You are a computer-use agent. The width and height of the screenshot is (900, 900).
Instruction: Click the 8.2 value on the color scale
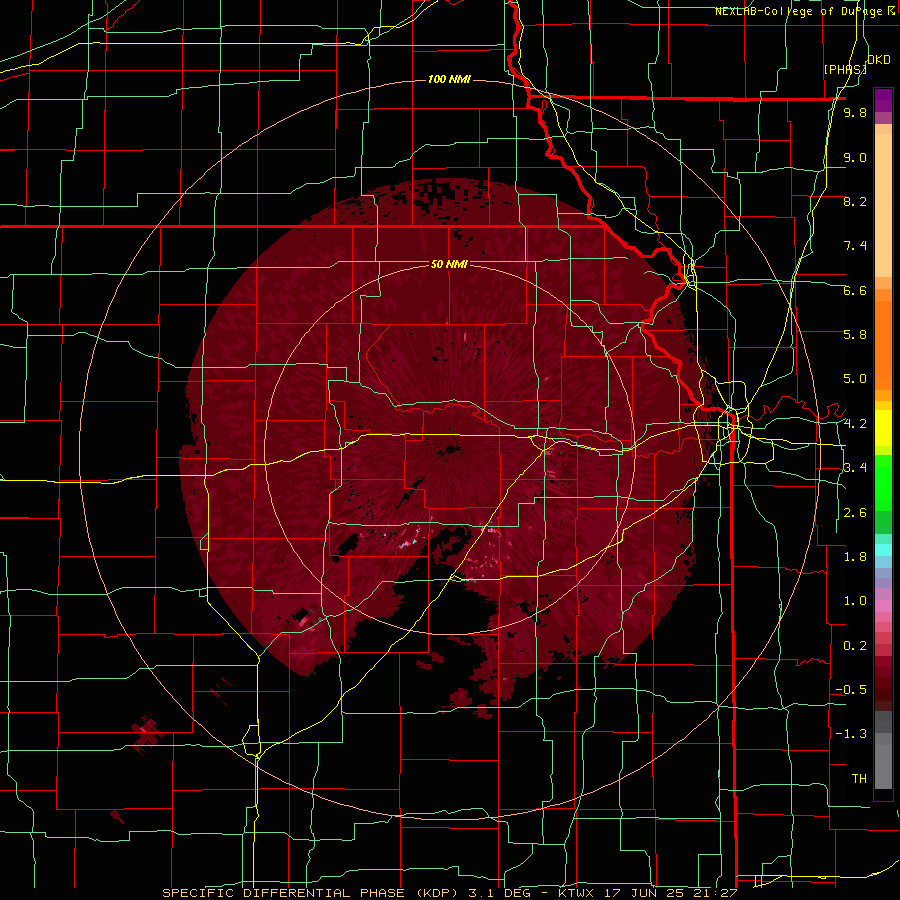pyautogui.click(x=855, y=201)
